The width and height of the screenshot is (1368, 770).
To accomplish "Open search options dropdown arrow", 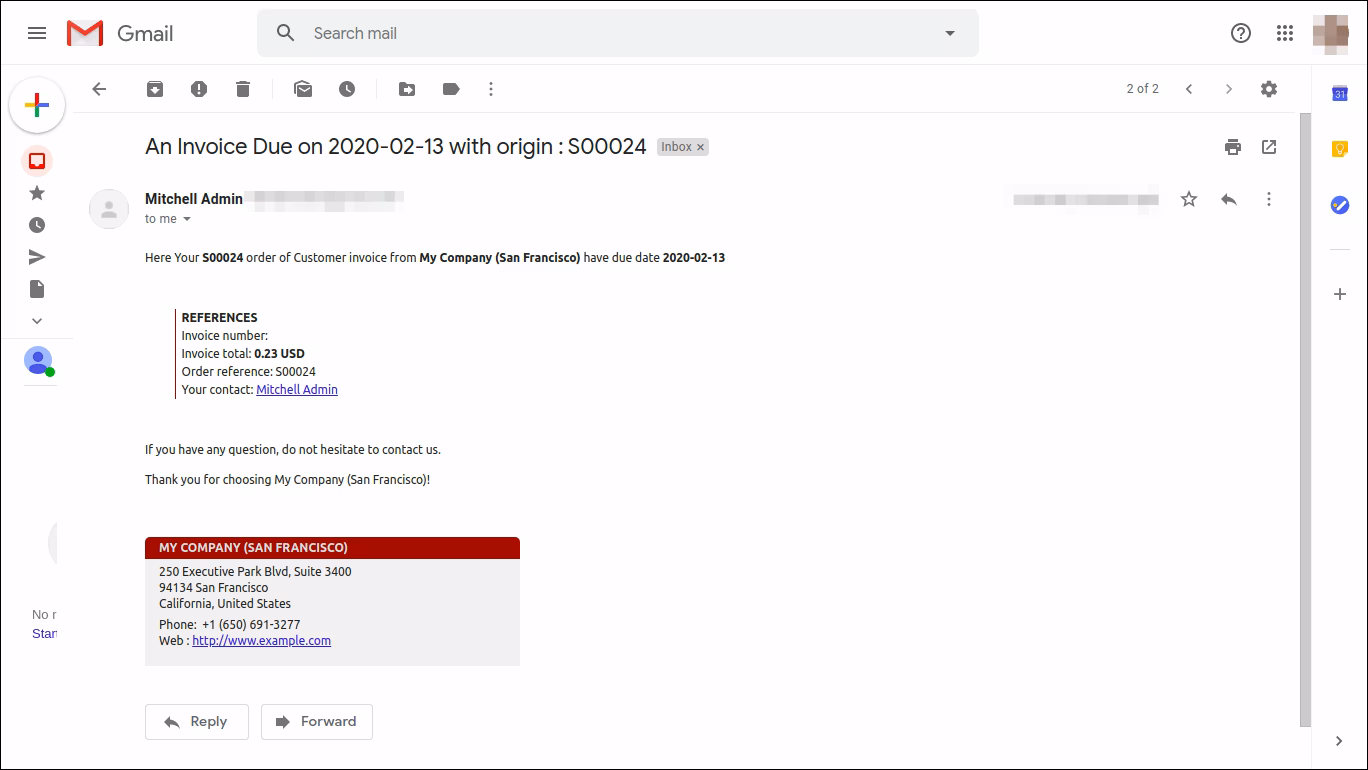I will (x=950, y=33).
